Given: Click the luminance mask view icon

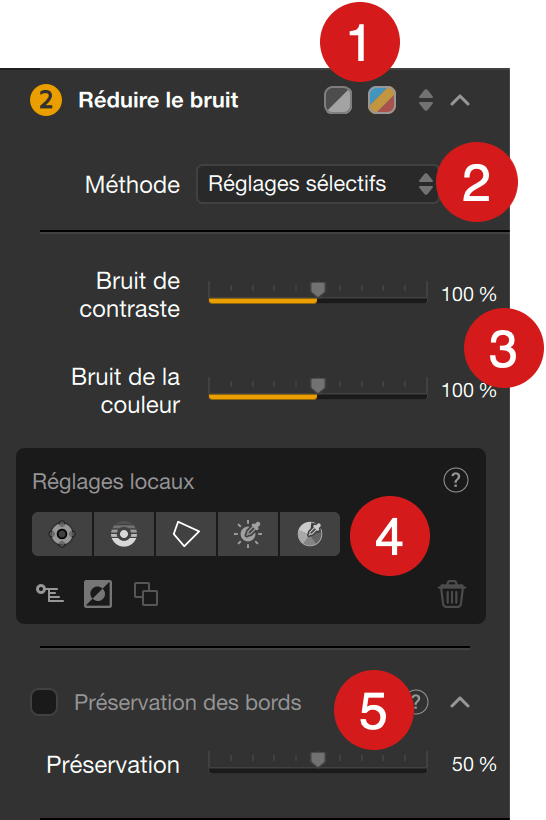Looking at the screenshot, I should [338, 100].
